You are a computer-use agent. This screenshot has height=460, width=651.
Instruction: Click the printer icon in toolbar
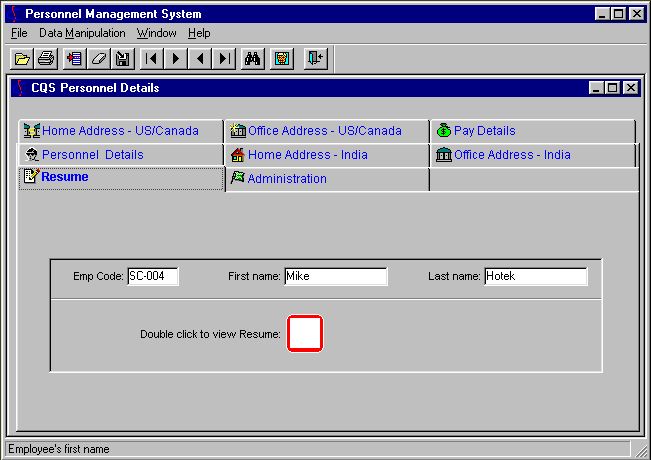pos(46,59)
